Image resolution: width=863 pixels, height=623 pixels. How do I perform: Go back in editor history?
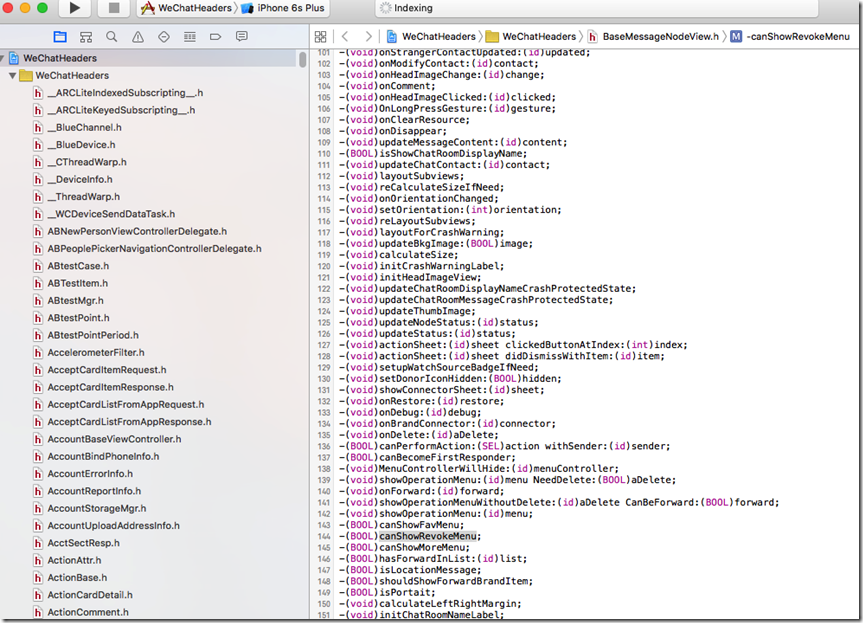[345, 37]
